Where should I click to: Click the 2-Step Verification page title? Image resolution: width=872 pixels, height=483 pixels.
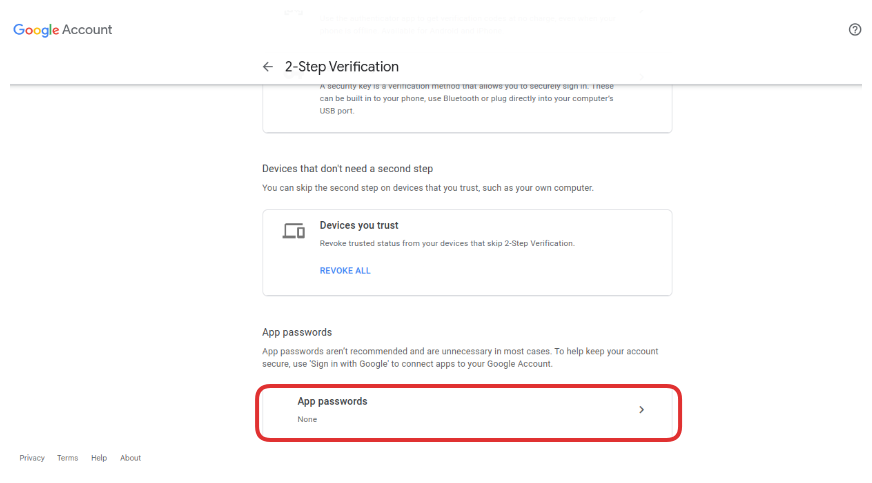(342, 67)
